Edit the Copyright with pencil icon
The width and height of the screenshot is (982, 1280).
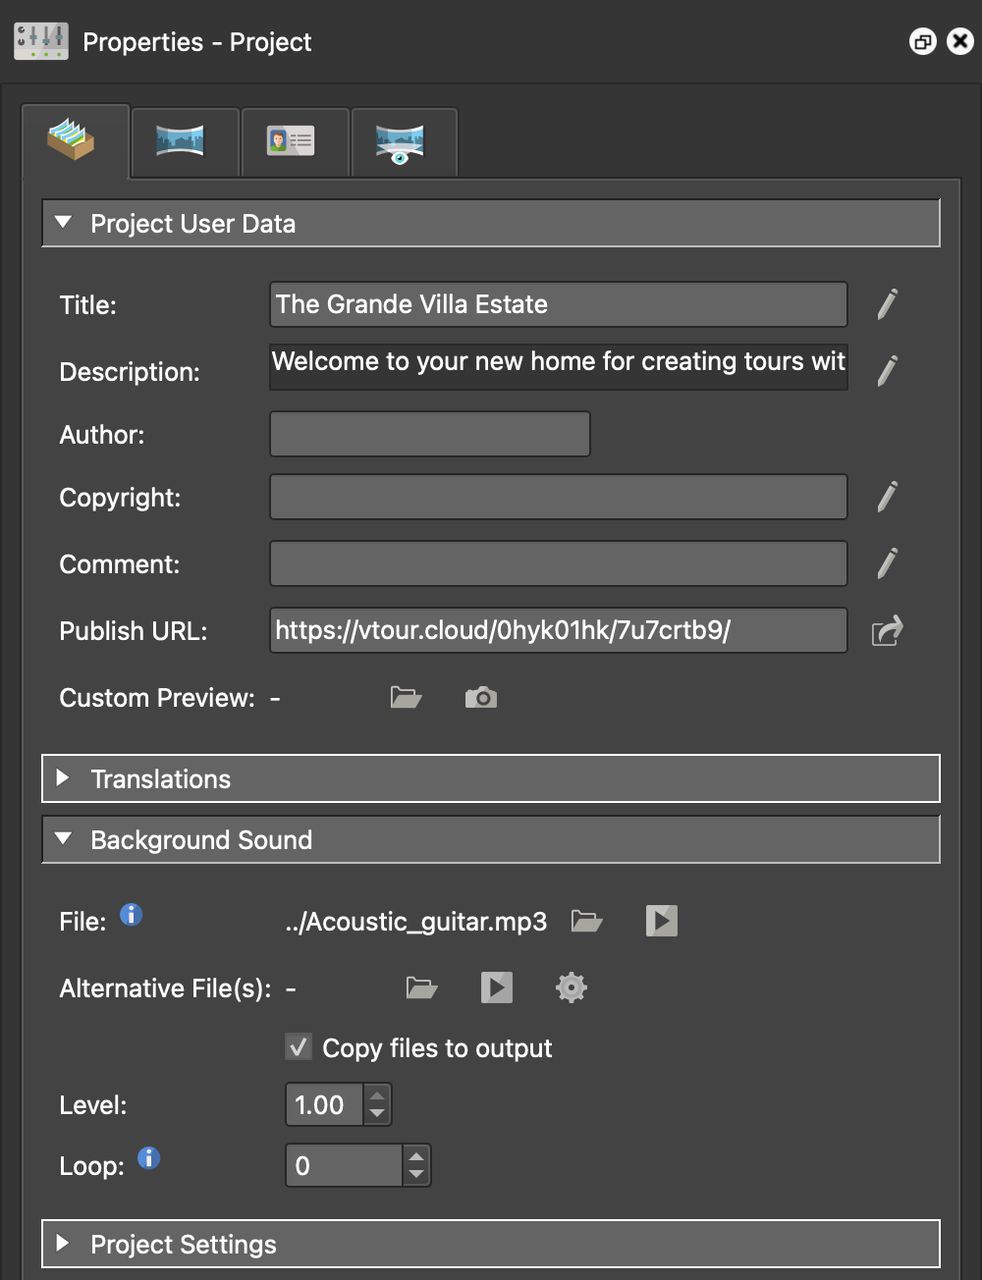tap(887, 496)
